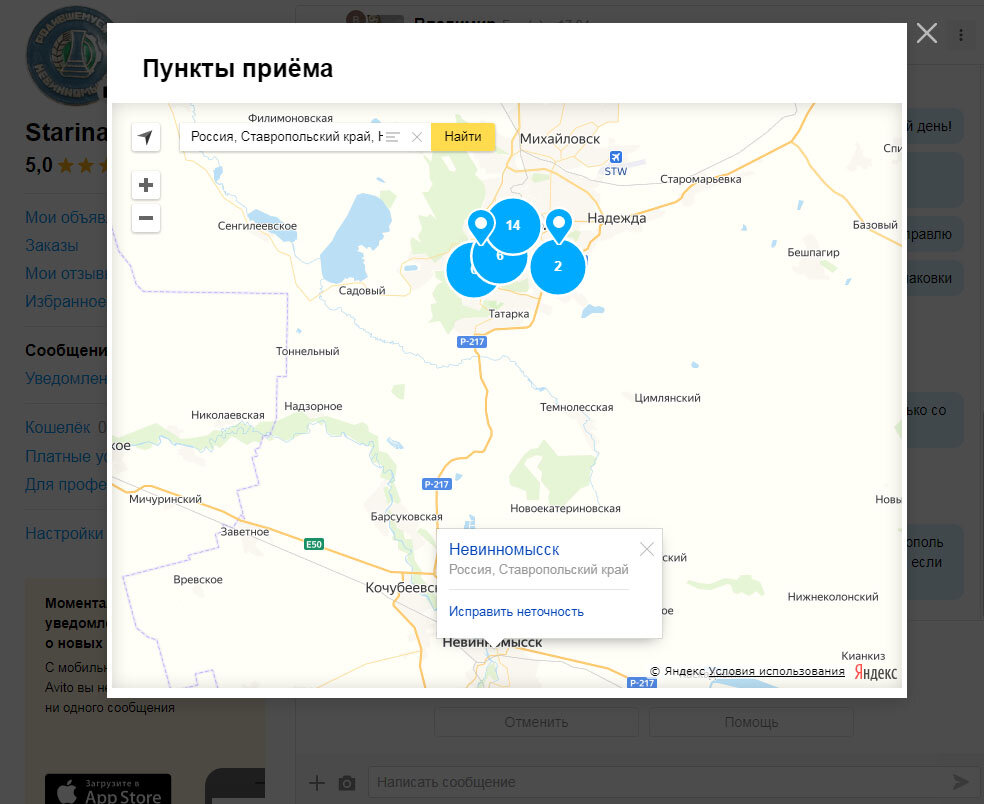Image resolution: width=984 pixels, height=804 pixels.
Task: Click the Темнолесская label on map
Action: click(x=577, y=407)
